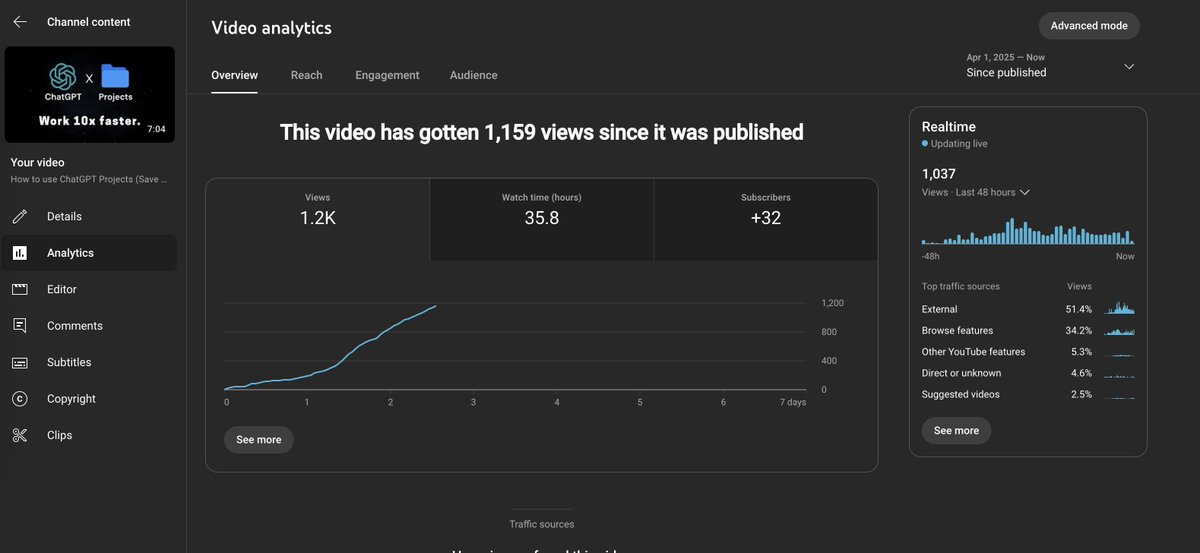This screenshot has height=553, width=1200.
Task: Click the realtime 48-hour bar chart
Action: tap(1028, 231)
